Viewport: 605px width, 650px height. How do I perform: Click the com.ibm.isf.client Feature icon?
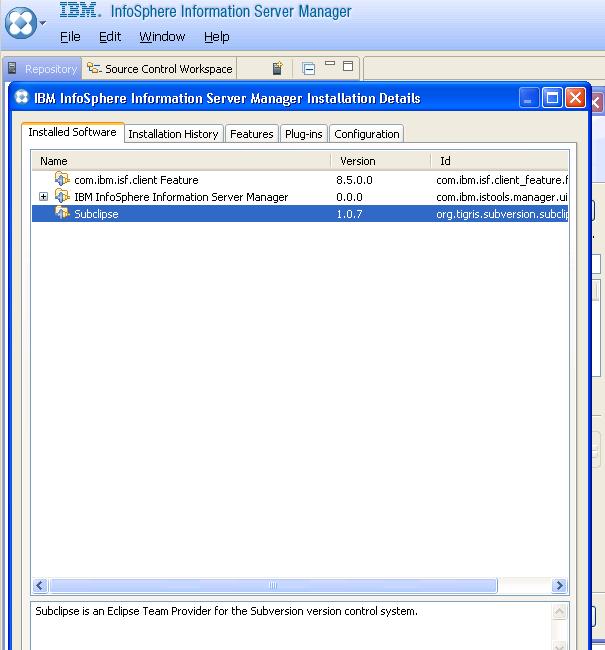coord(62,179)
